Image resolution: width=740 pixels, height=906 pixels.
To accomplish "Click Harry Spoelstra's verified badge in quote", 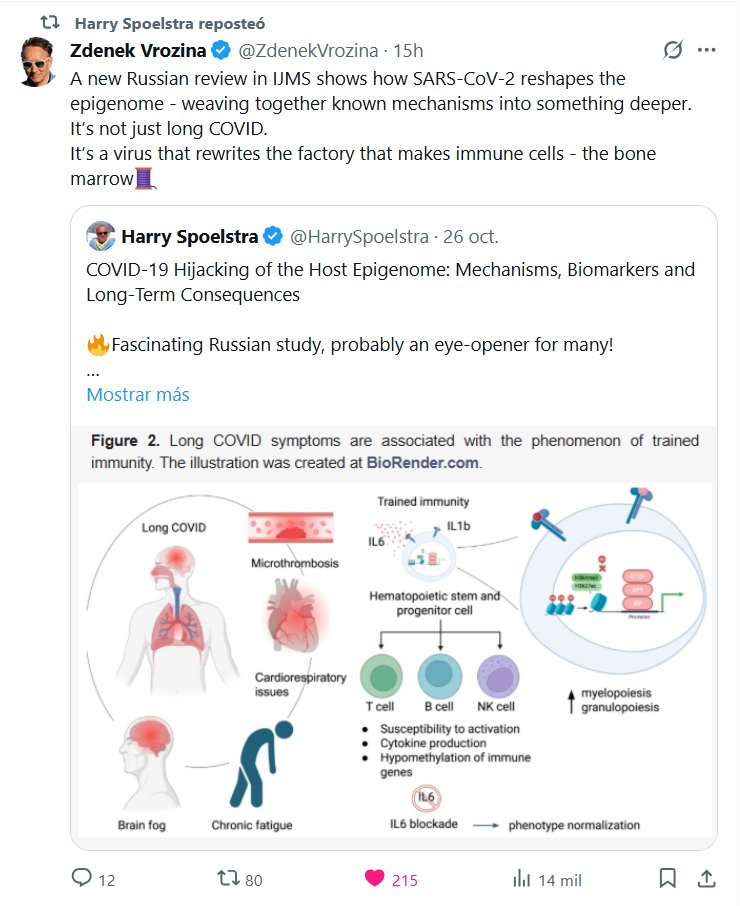I will (x=273, y=237).
